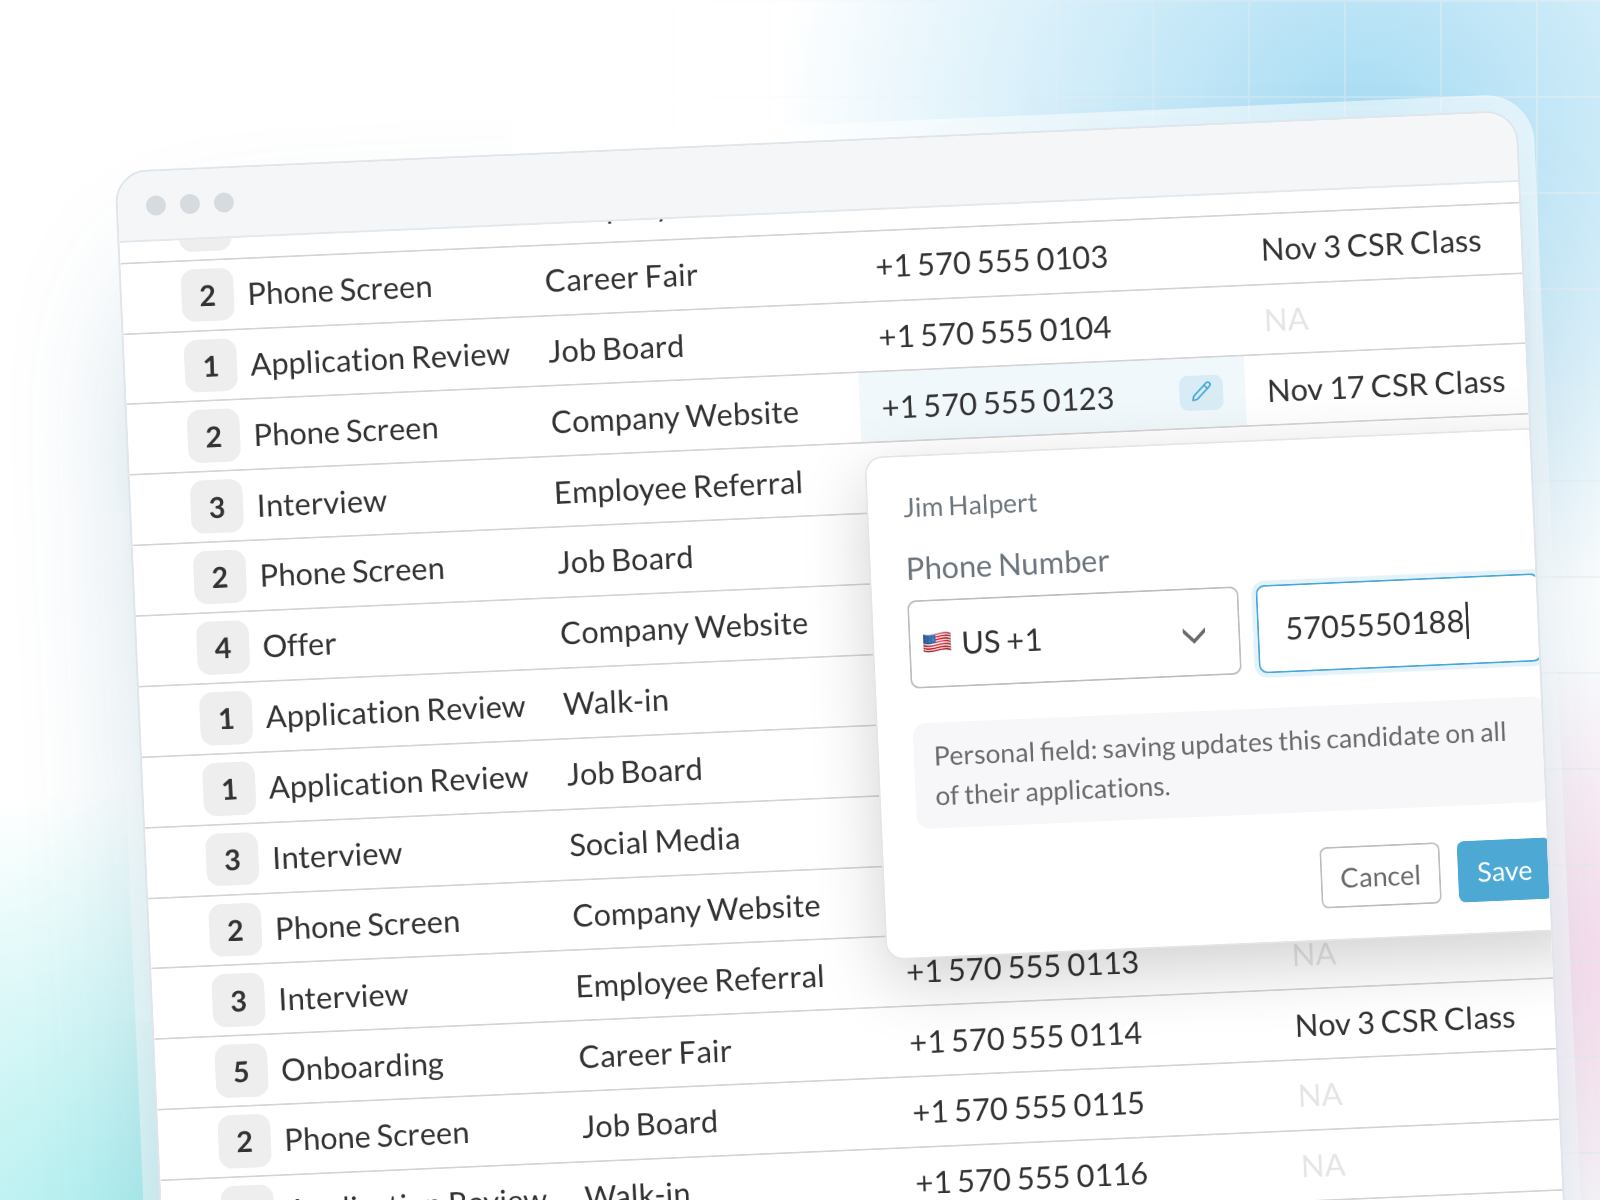Click the Nov 17 CSR Class cell

(x=1386, y=386)
